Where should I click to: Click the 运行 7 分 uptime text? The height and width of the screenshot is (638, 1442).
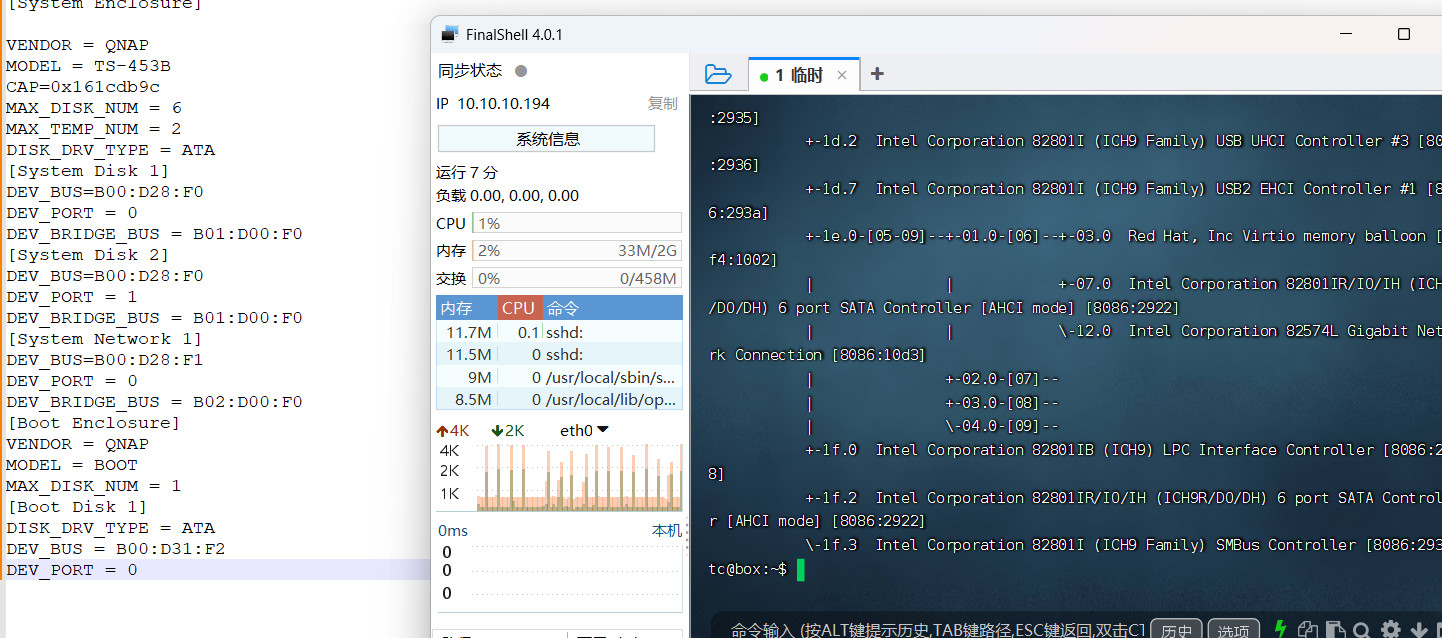[x=467, y=172]
